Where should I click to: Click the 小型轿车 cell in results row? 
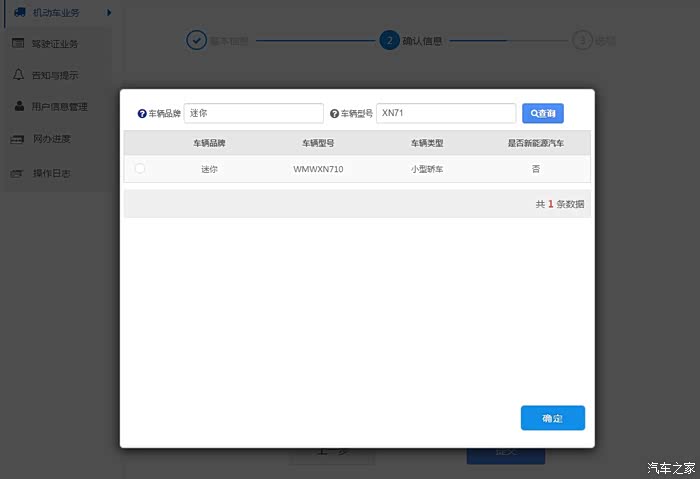coord(427,169)
